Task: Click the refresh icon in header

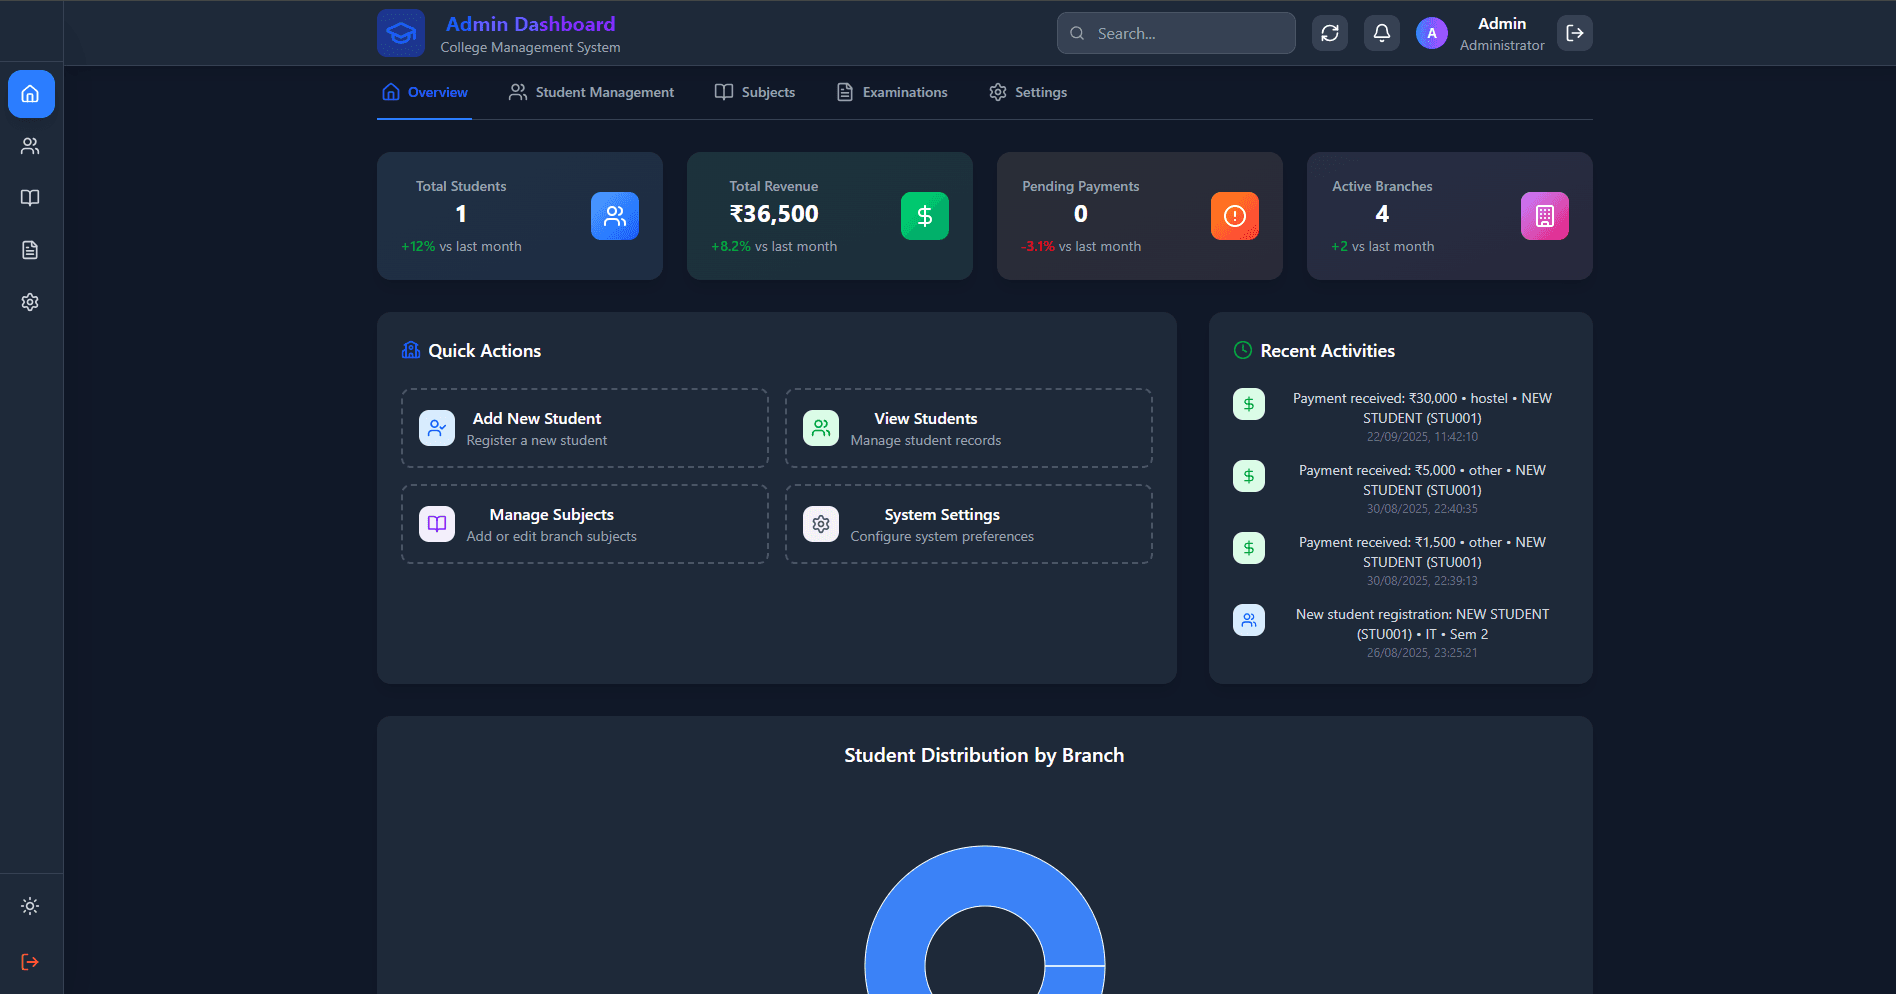Action: click(1329, 33)
